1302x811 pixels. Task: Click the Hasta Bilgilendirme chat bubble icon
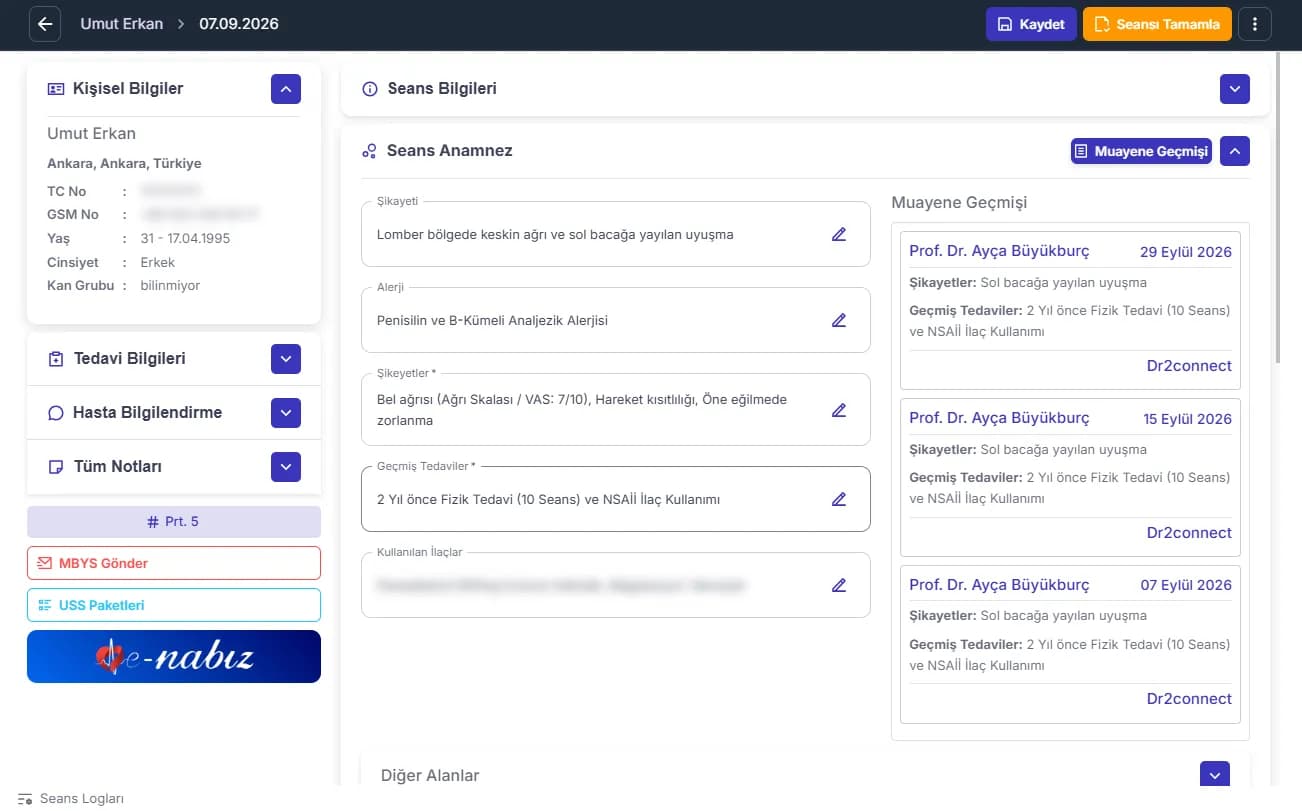tap(56, 413)
